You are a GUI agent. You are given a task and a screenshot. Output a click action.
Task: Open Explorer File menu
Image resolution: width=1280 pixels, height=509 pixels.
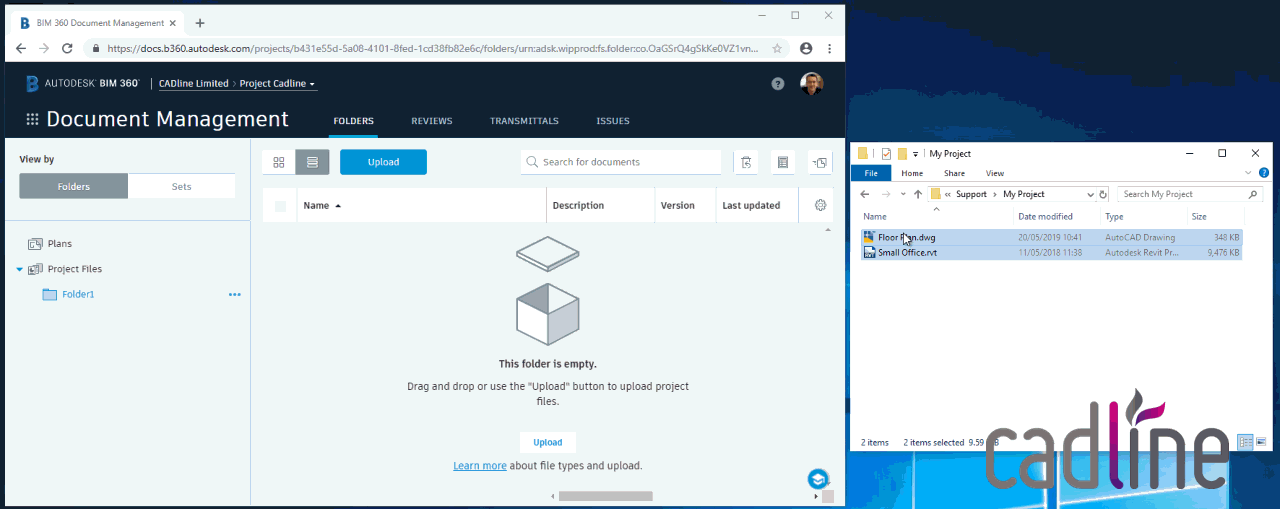[871, 173]
